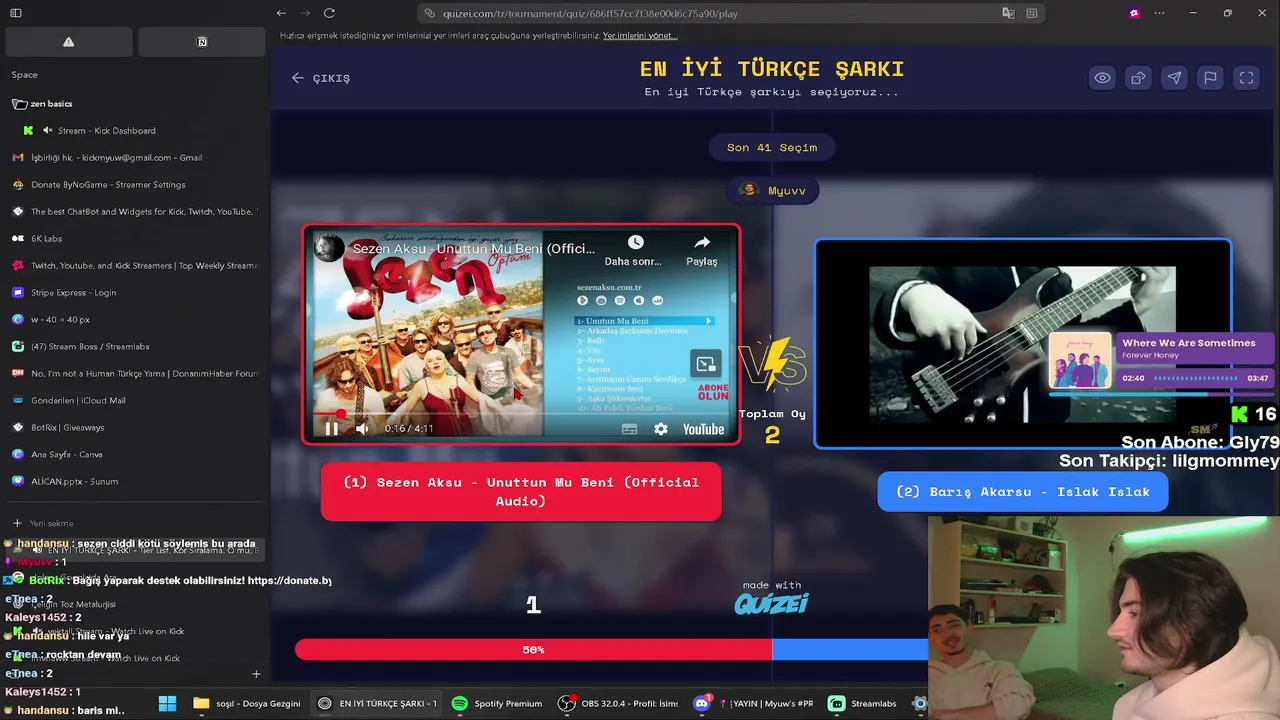Open the three-dots browser menu
Screen dimensions: 1280x720
click(1159, 13)
